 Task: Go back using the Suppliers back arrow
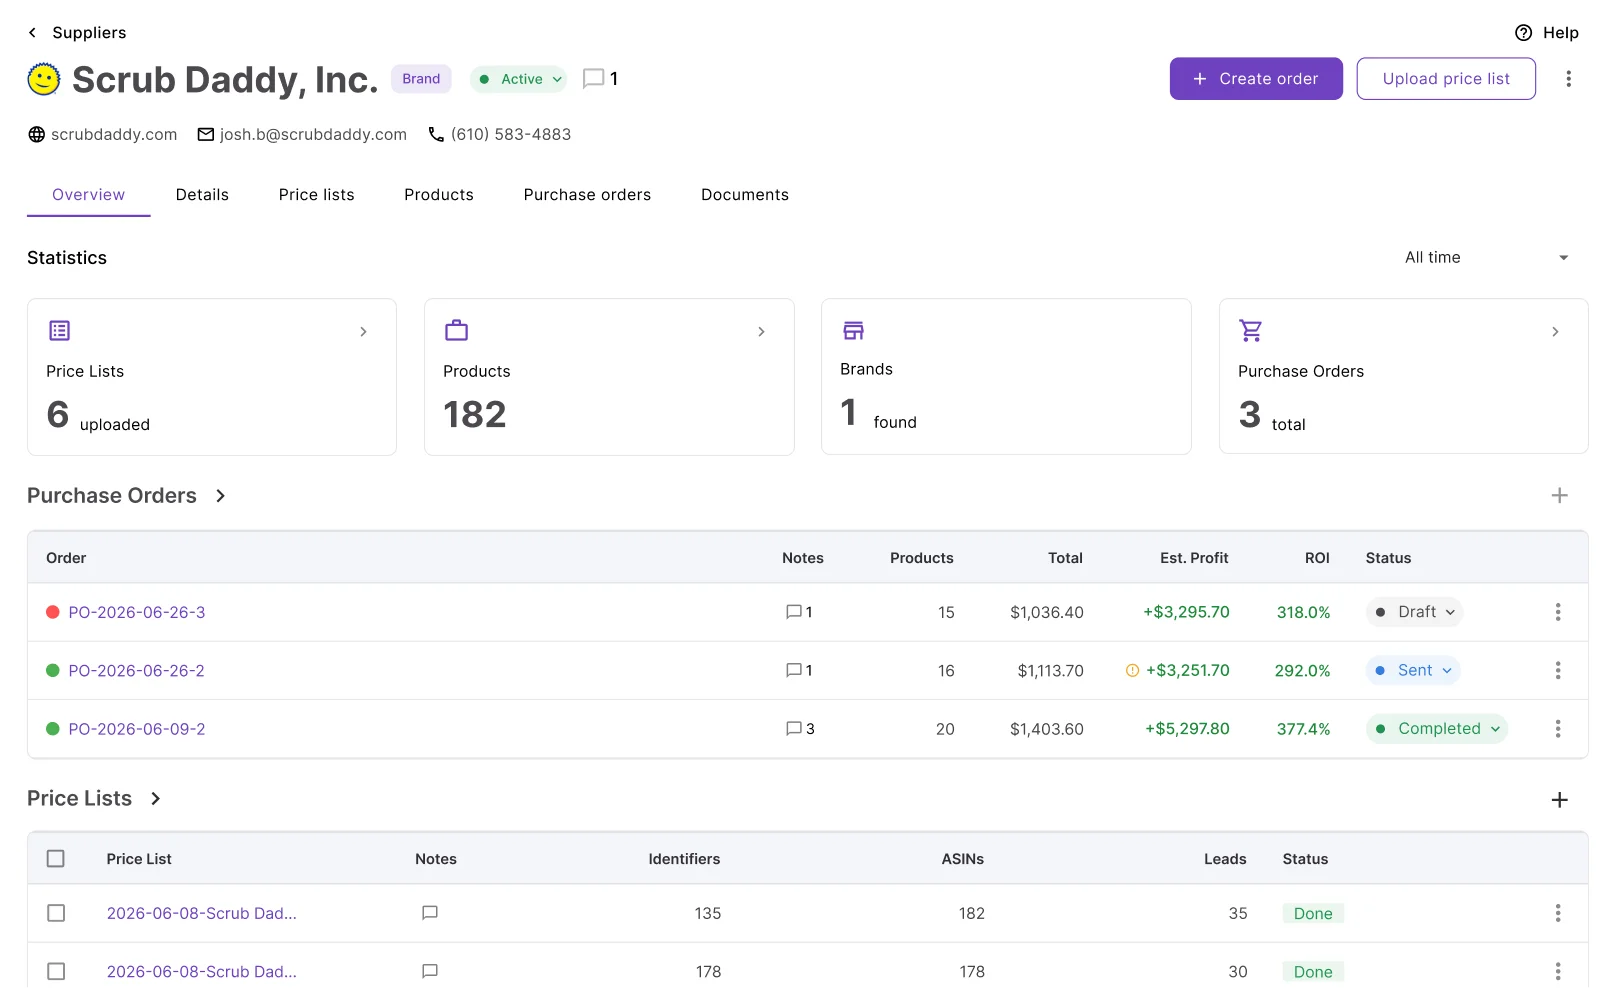[x=33, y=33]
